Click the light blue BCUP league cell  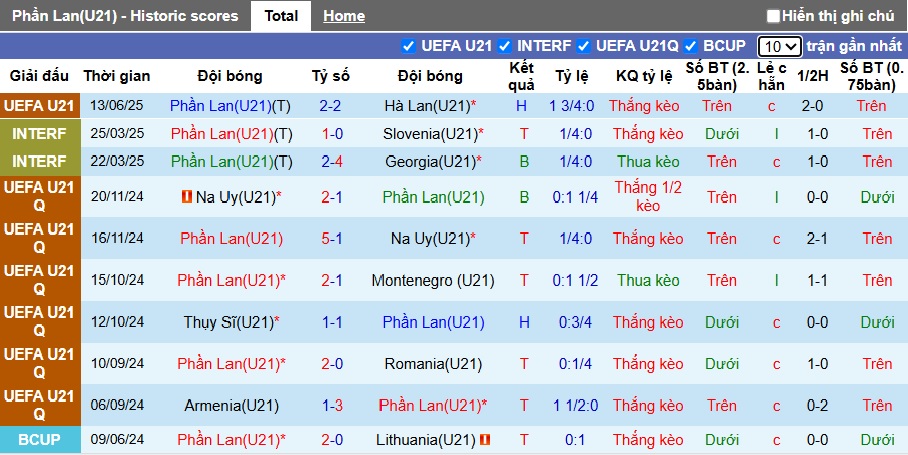(39, 439)
